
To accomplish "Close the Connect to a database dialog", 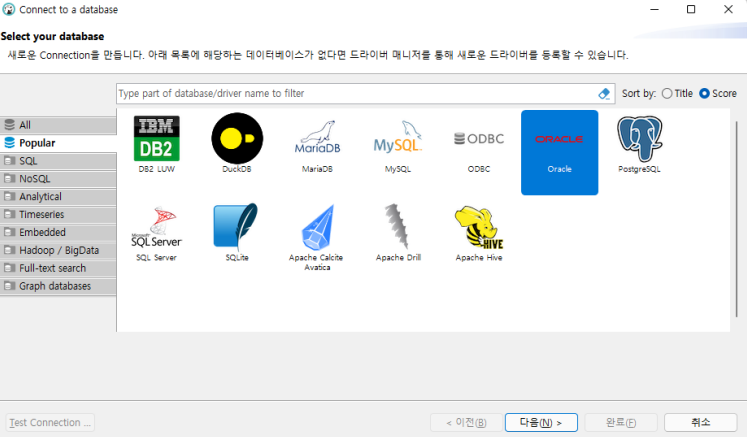I will click(x=728, y=10).
